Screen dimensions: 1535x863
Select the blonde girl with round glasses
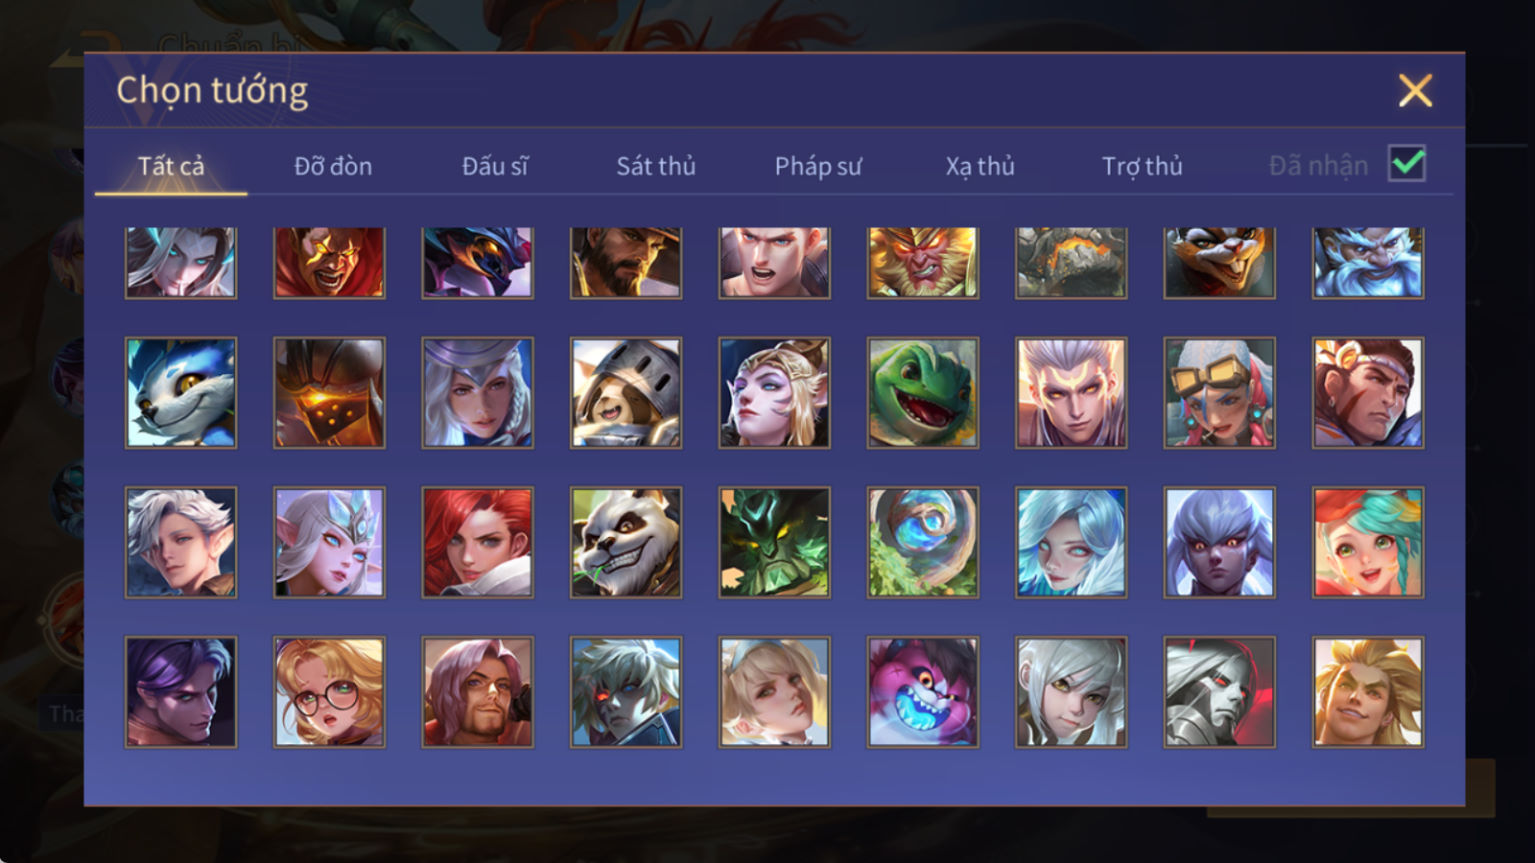coord(329,692)
